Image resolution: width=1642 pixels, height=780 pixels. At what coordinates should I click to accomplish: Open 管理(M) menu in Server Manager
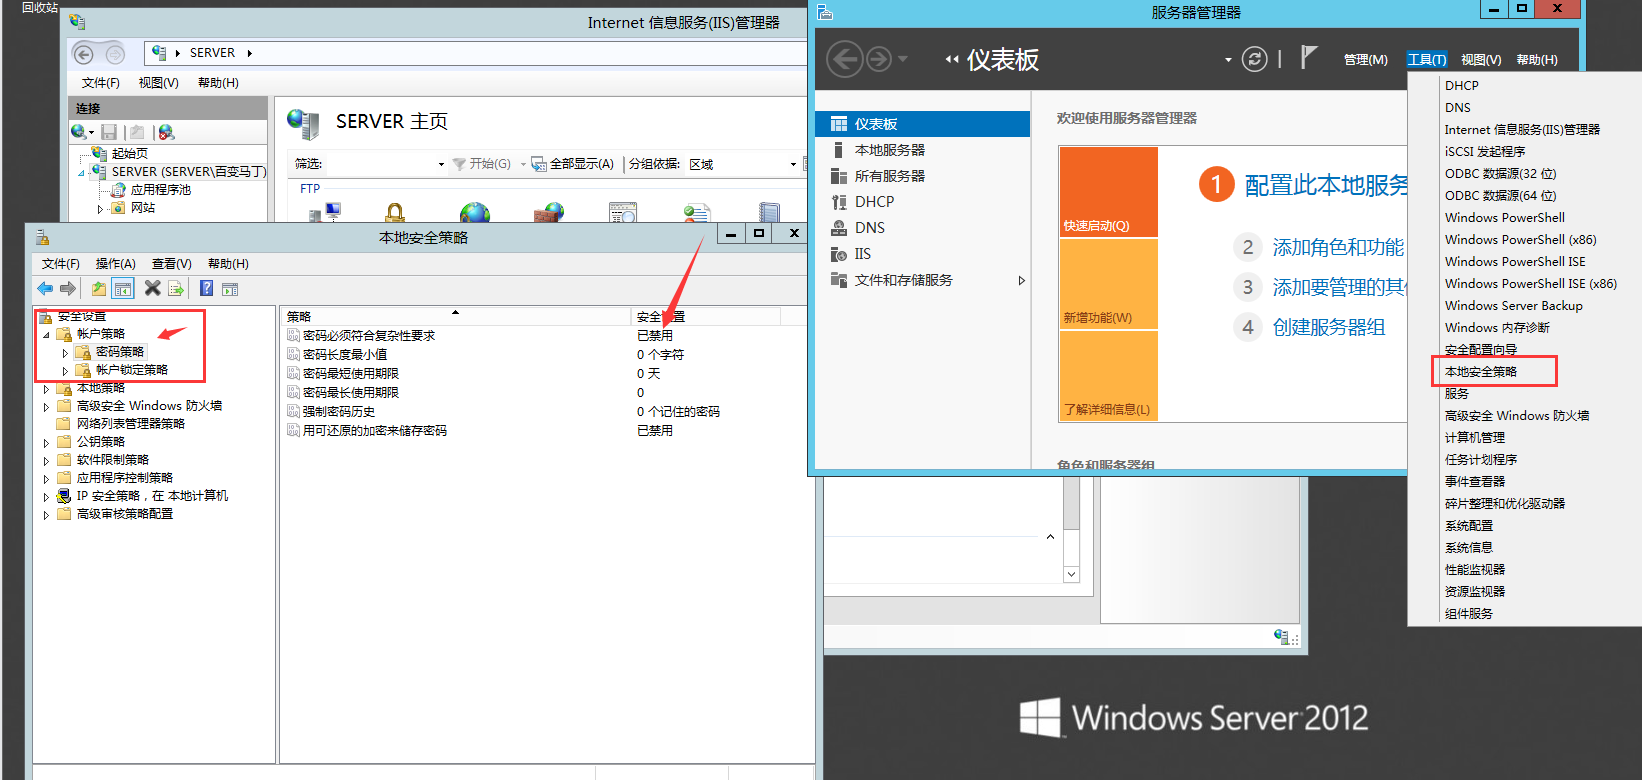coord(1365,60)
